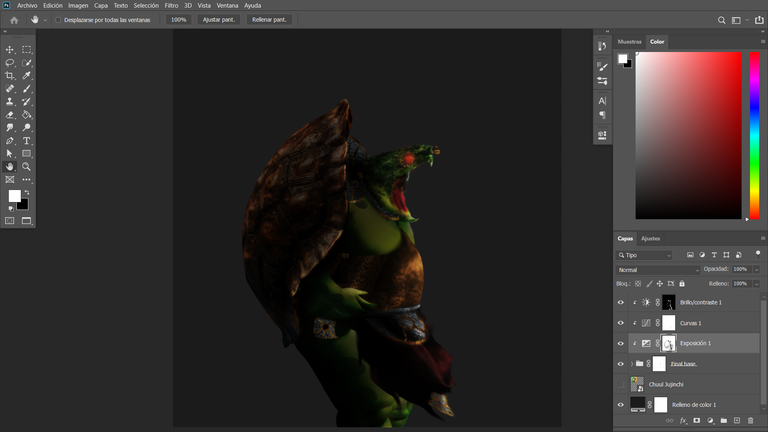Select the Brush tool

click(x=26, y=89)
